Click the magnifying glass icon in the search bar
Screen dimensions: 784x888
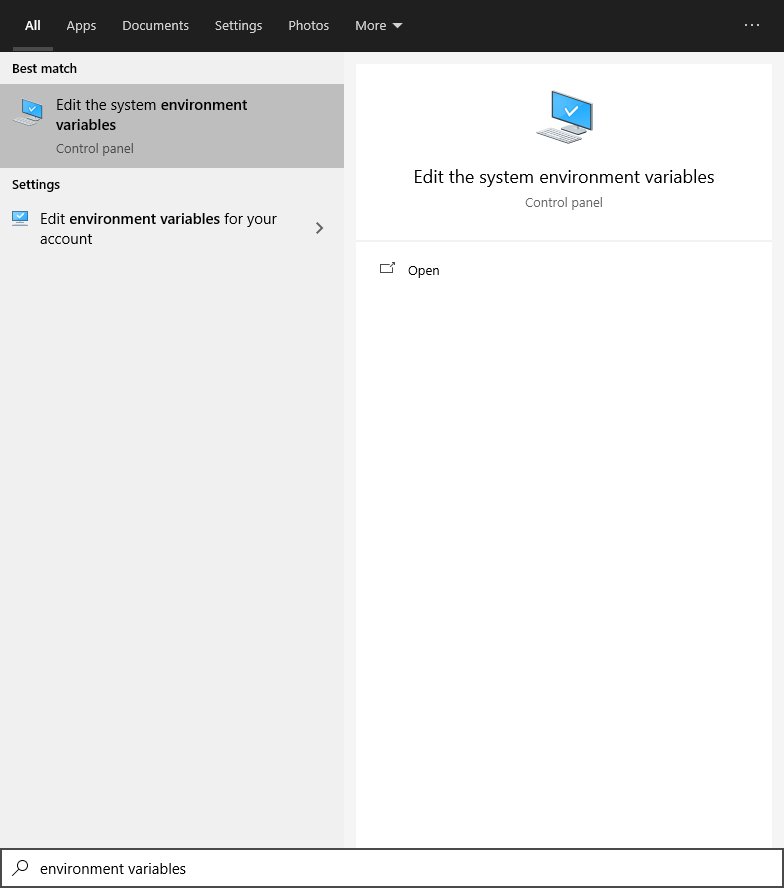(x=20, y=868)
